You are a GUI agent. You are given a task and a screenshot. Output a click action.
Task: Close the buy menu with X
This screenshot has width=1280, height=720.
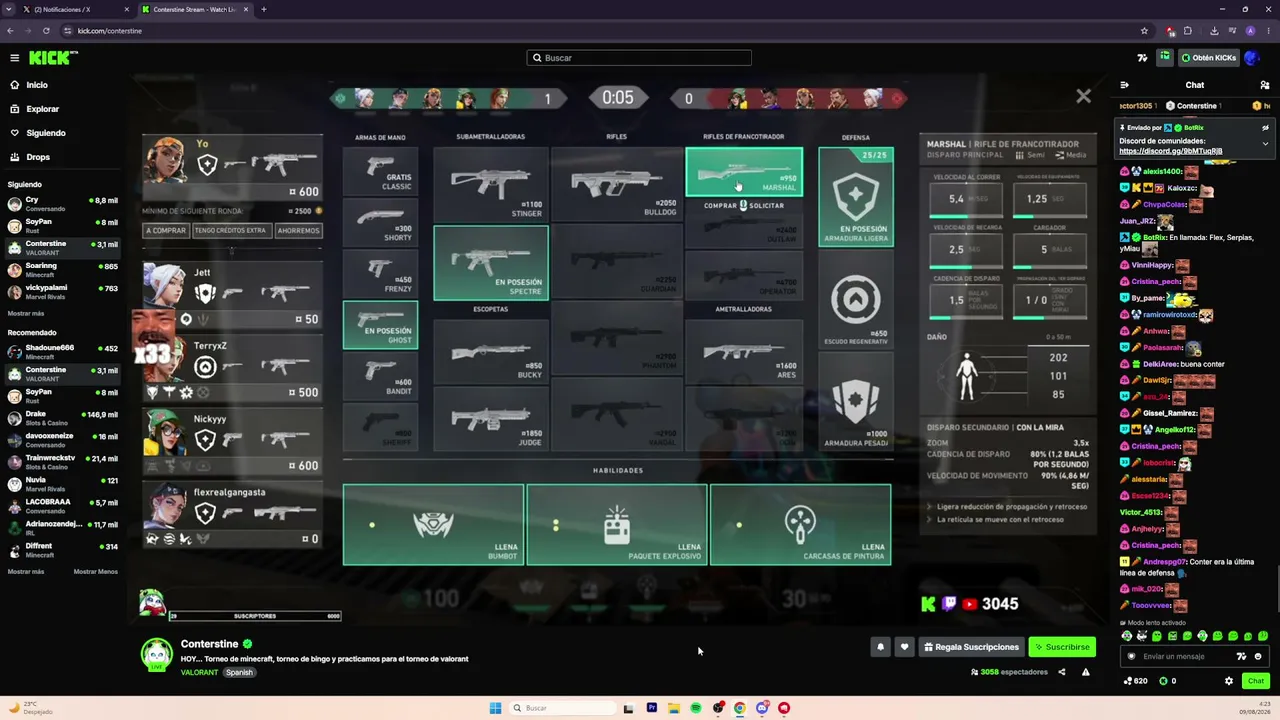[1083, 96]
